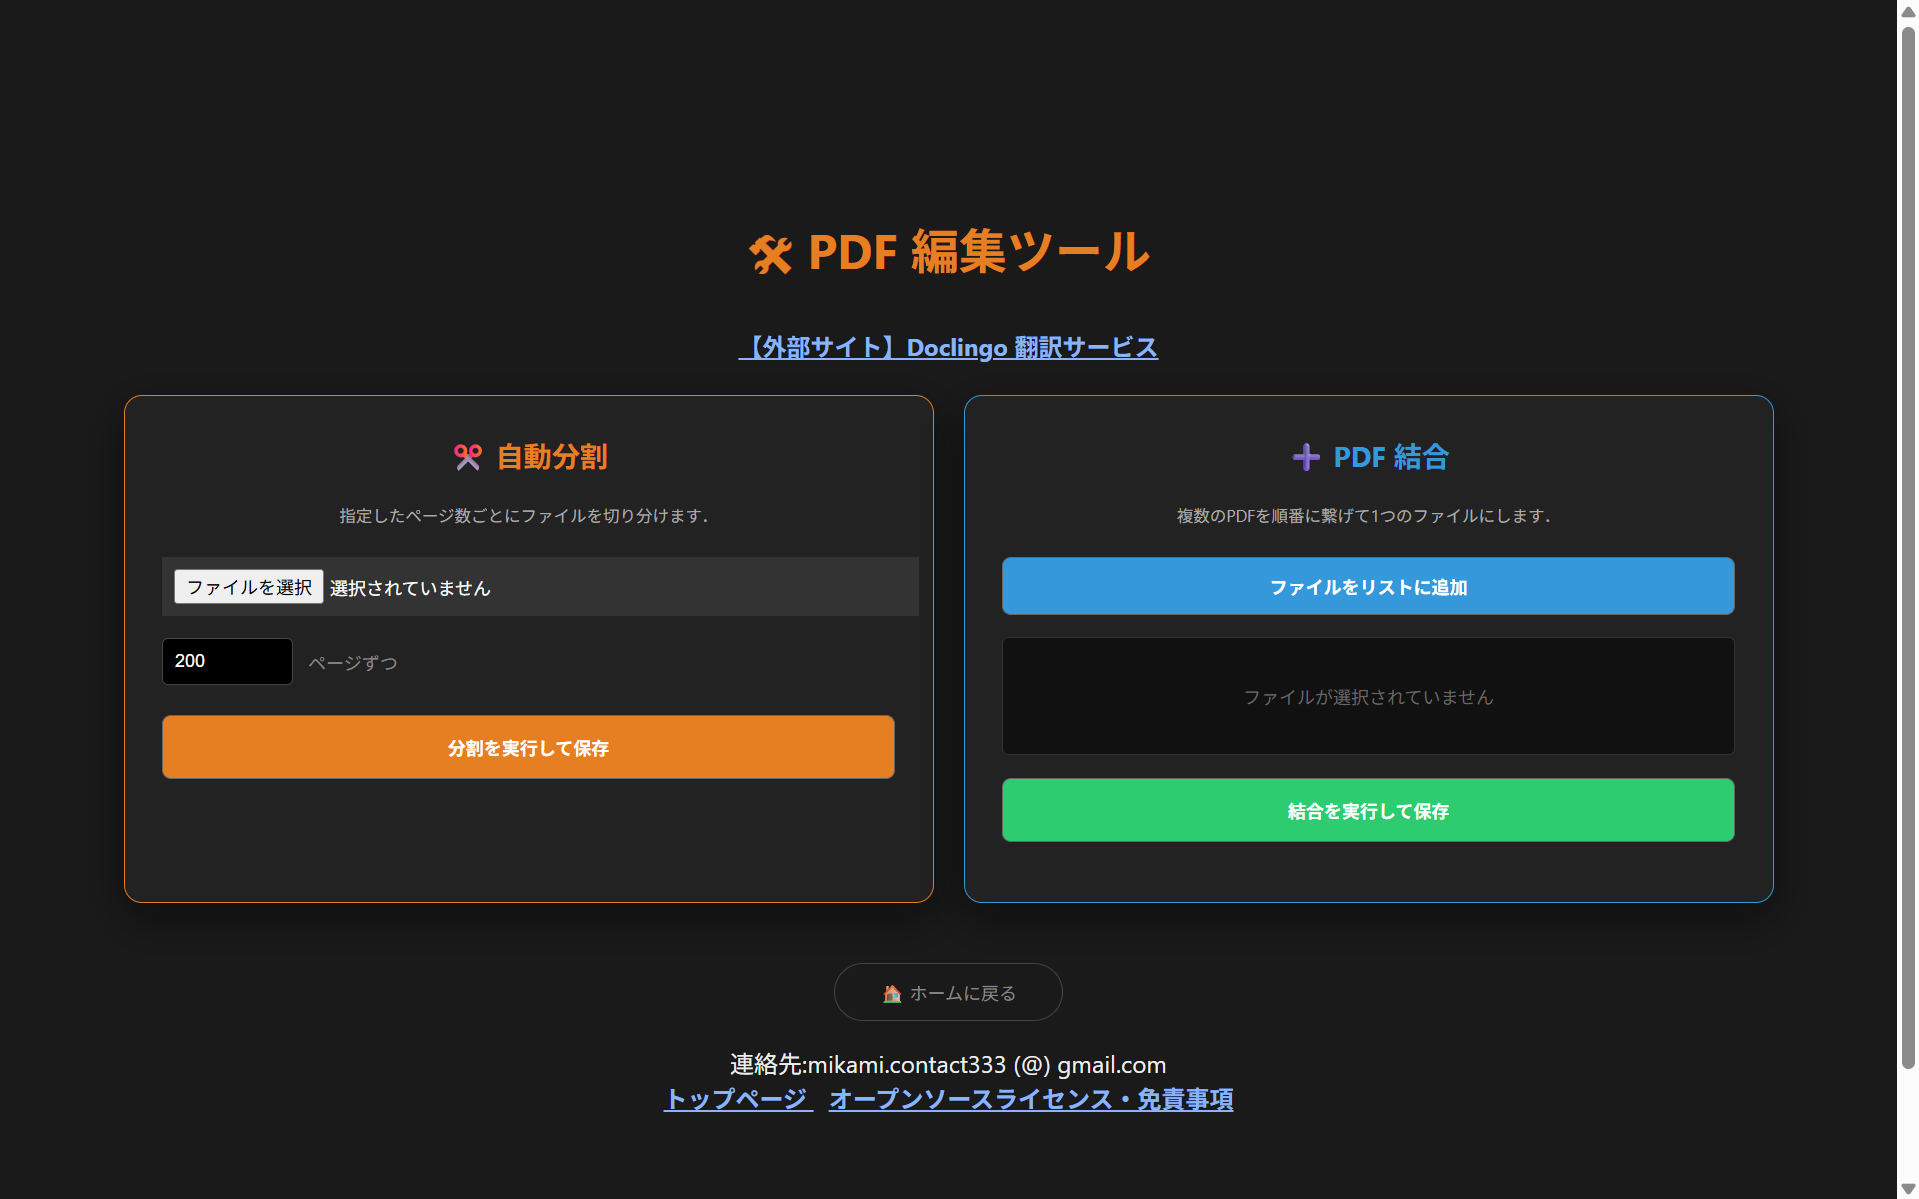The width and height of the screenshot is (1919, 1199).
Task: Click the scrollbar up arrow
Action: (1908, 11)
